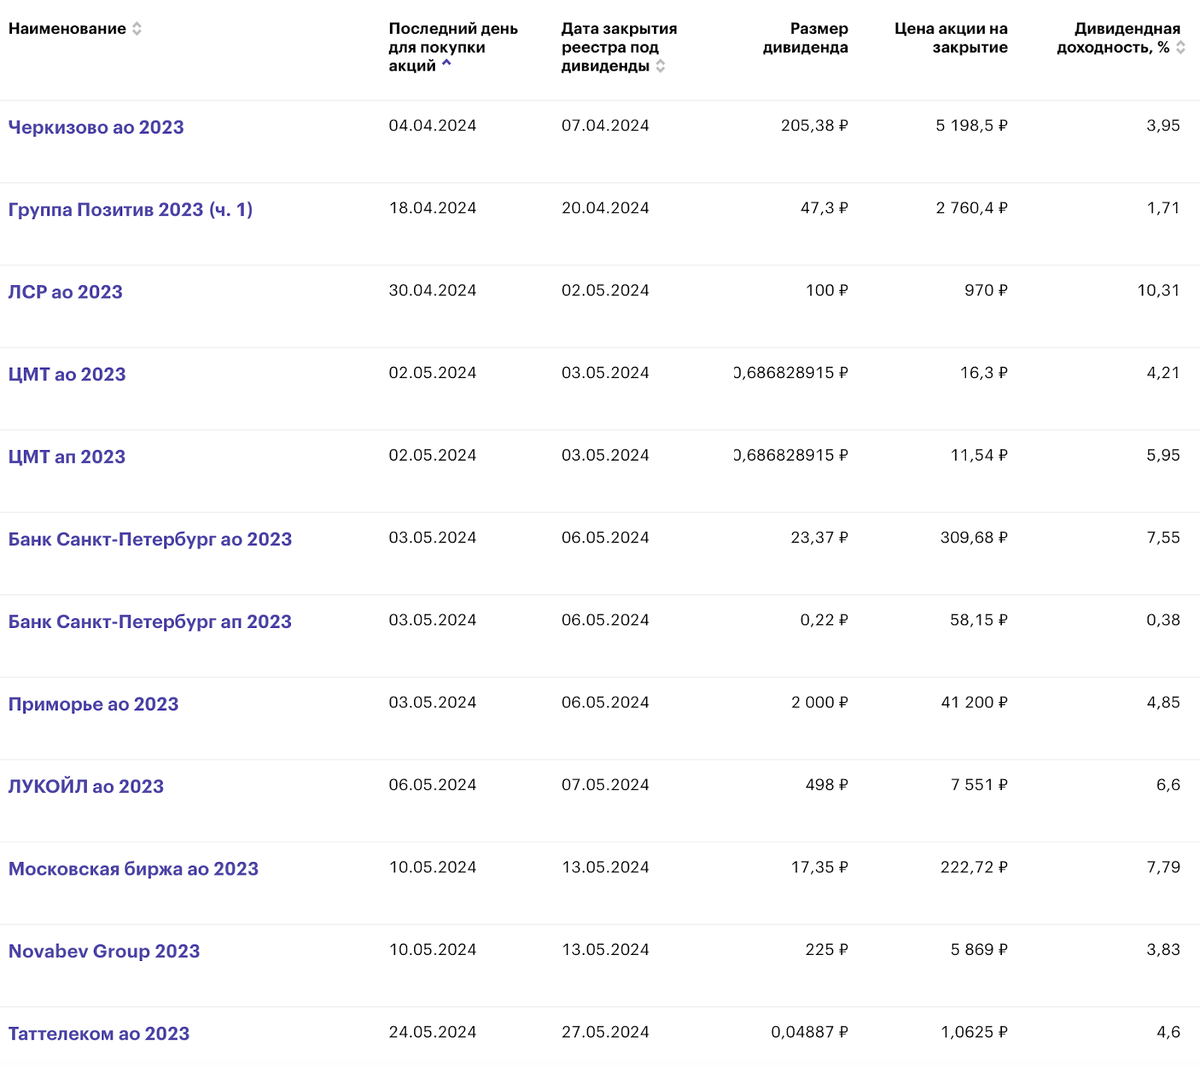
Task: Select Банк Санкт-Петербург ао price 309,68 ₽
Action: pos(974,538)
